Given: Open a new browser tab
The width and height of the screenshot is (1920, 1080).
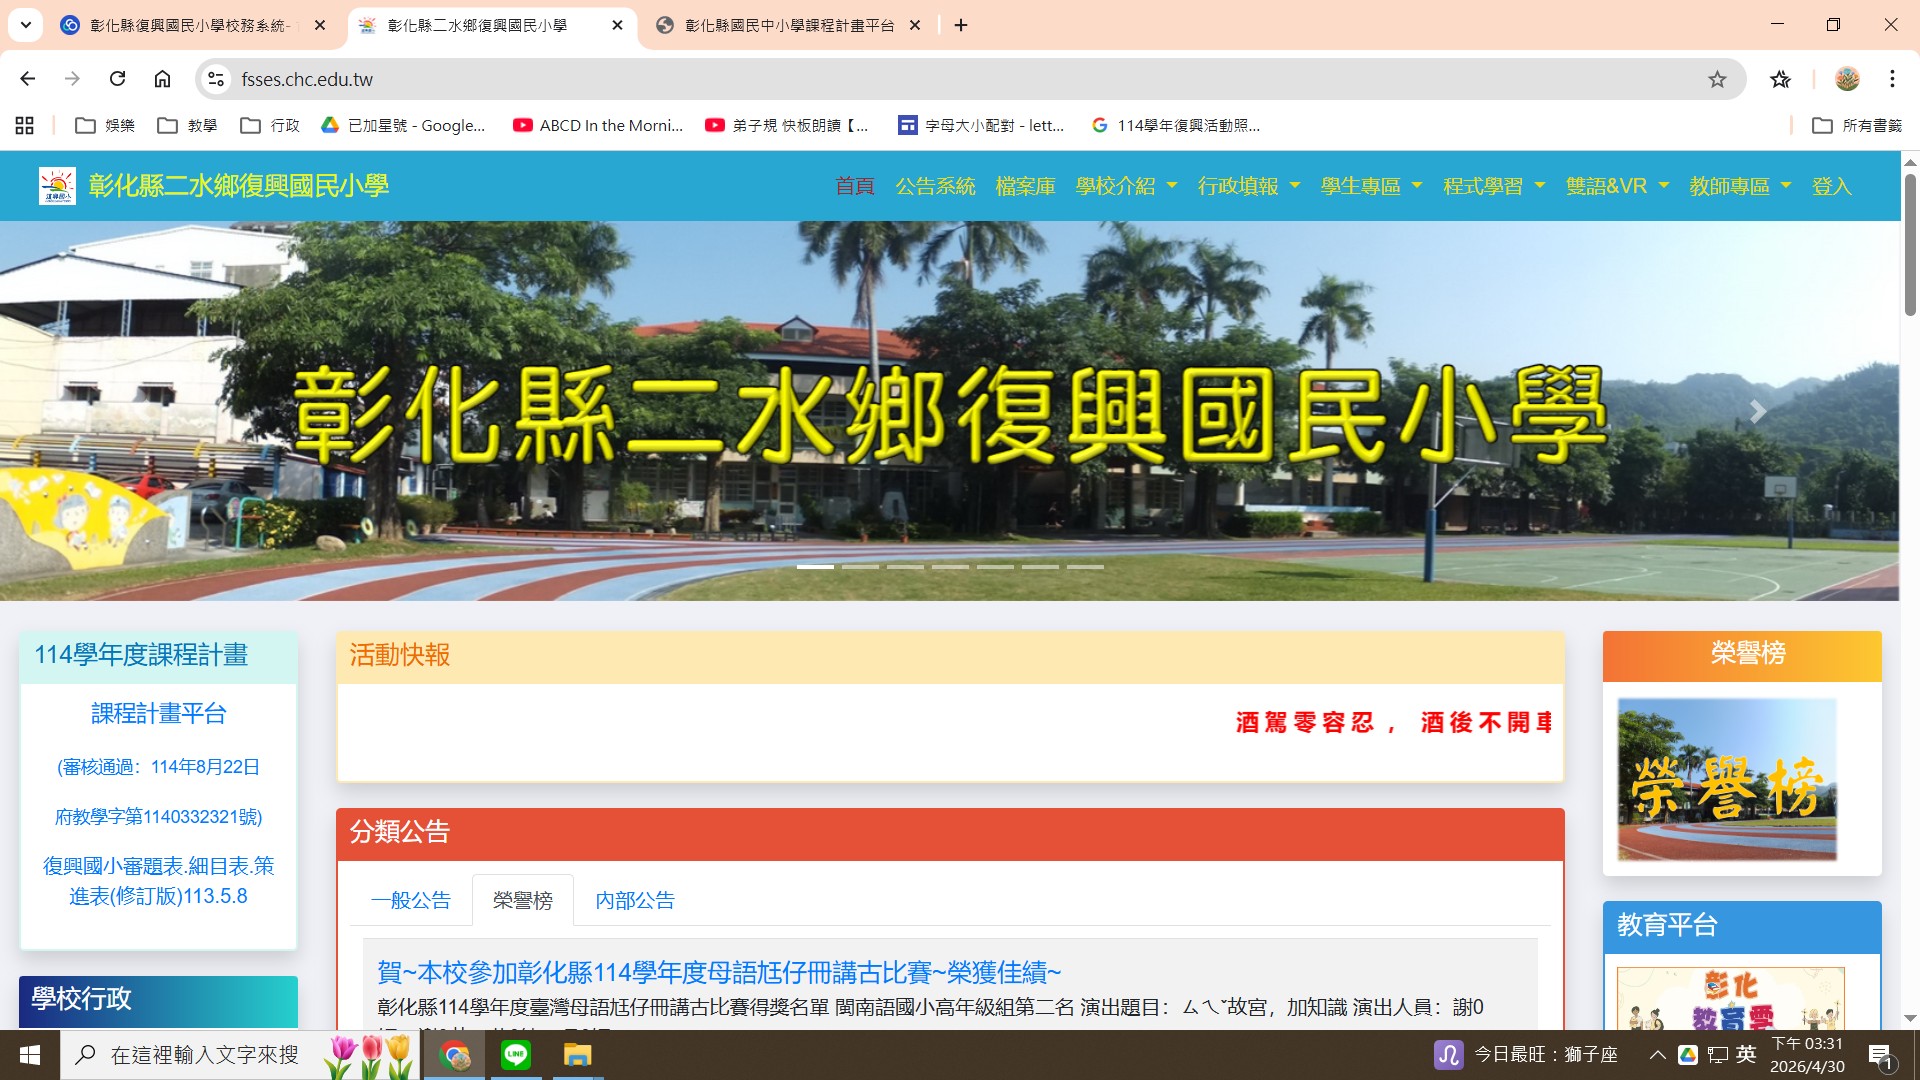Looking at the screenshot, I should tap(961, 25).
